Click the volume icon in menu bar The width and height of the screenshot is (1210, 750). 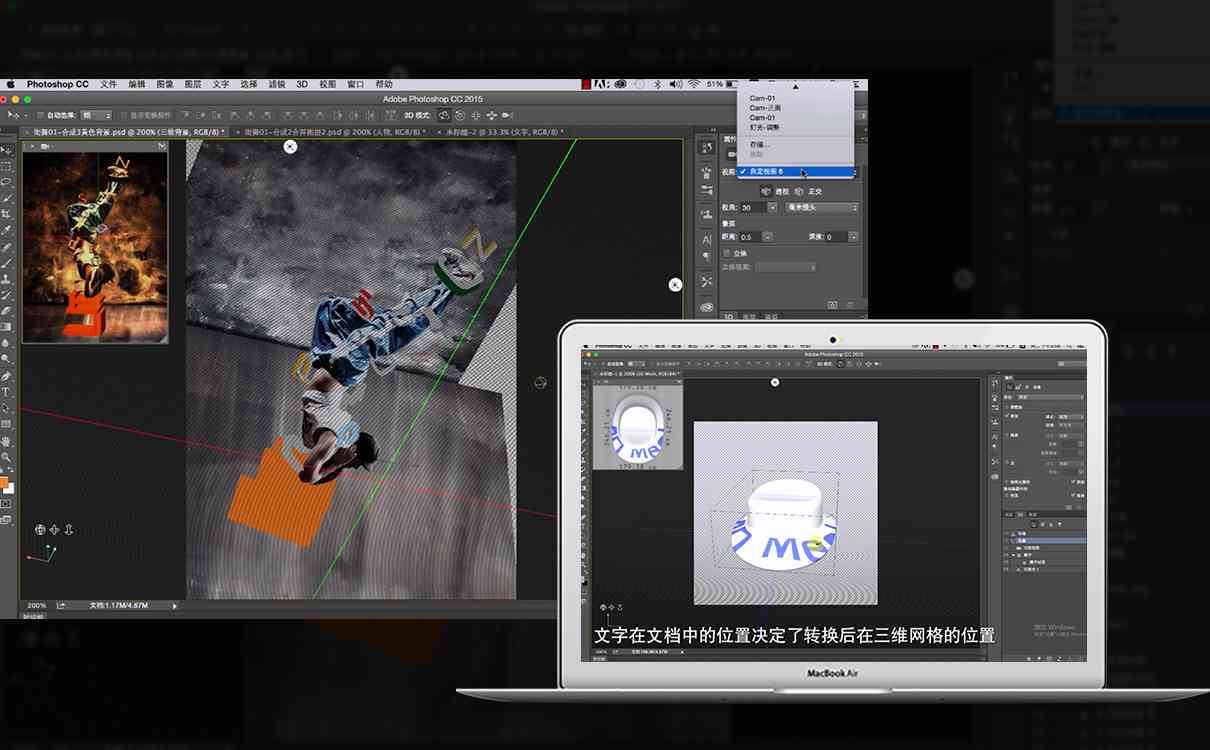[x=674, y=84]
